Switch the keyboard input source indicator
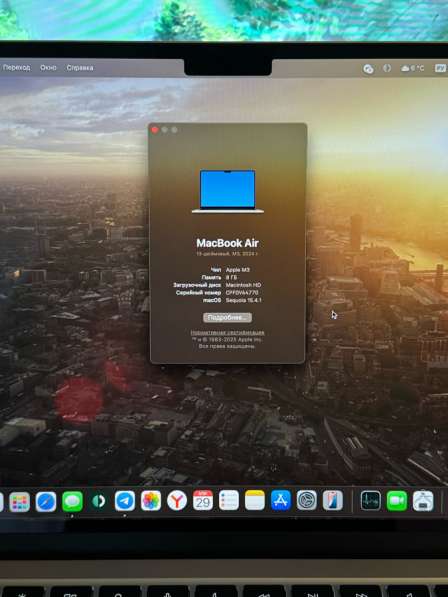Image resolution: width=448 pixels, height=597 pixels. point(440,68)
